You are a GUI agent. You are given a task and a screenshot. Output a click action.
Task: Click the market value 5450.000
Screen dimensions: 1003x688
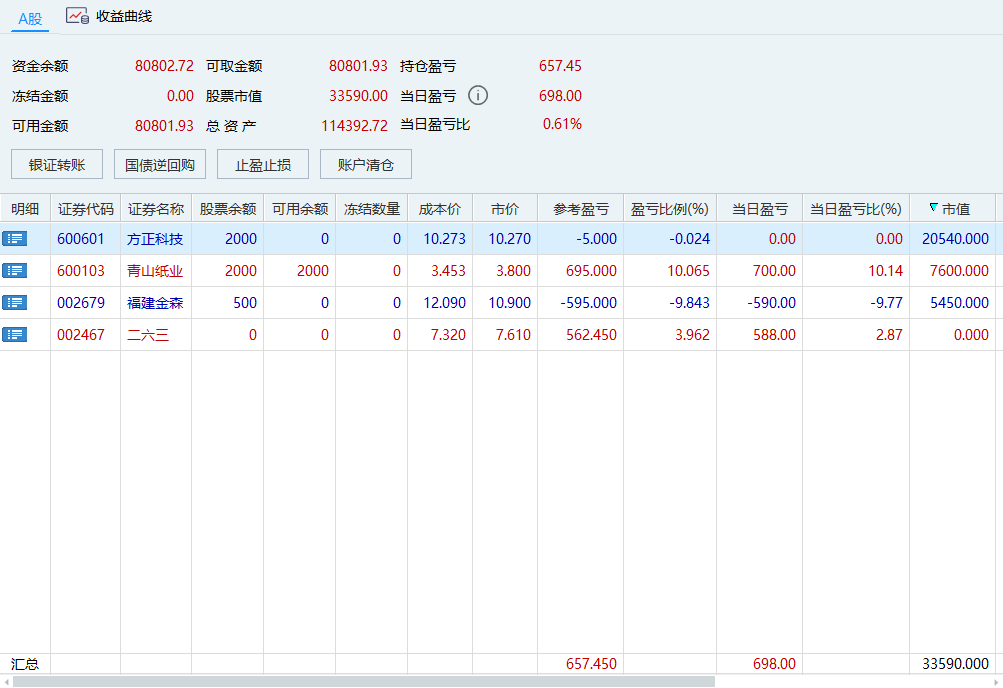(x=960, y=302)
